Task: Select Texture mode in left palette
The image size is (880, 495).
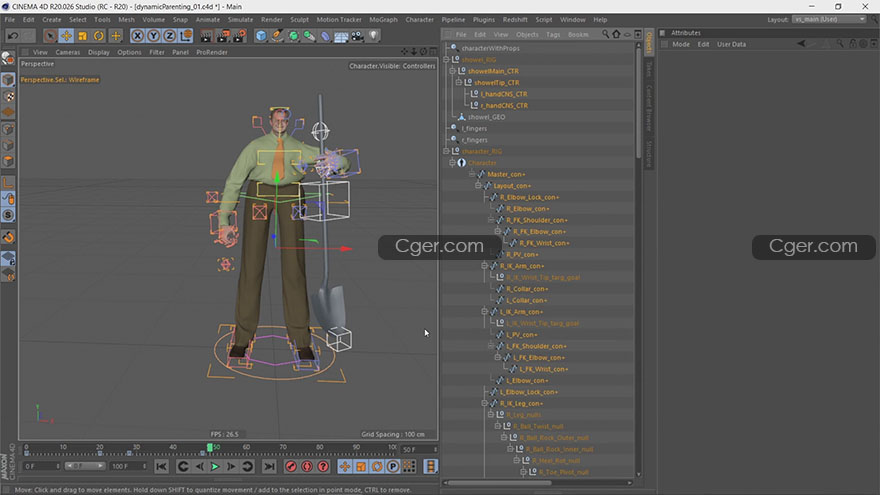Action: (8, 97)
